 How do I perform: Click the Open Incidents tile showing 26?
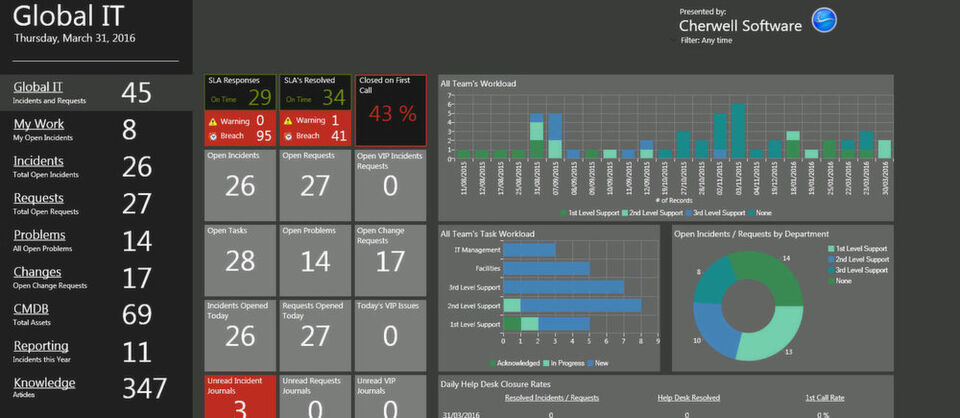240,185
